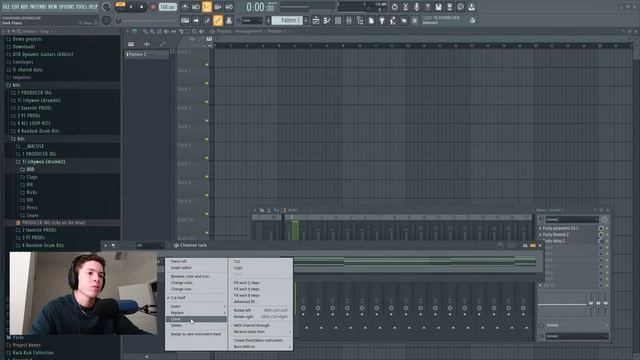Choose Create DirectWave instrument entry
Image resolution: width=640 pixels, height=360 pixels.
tap(260, 340)
